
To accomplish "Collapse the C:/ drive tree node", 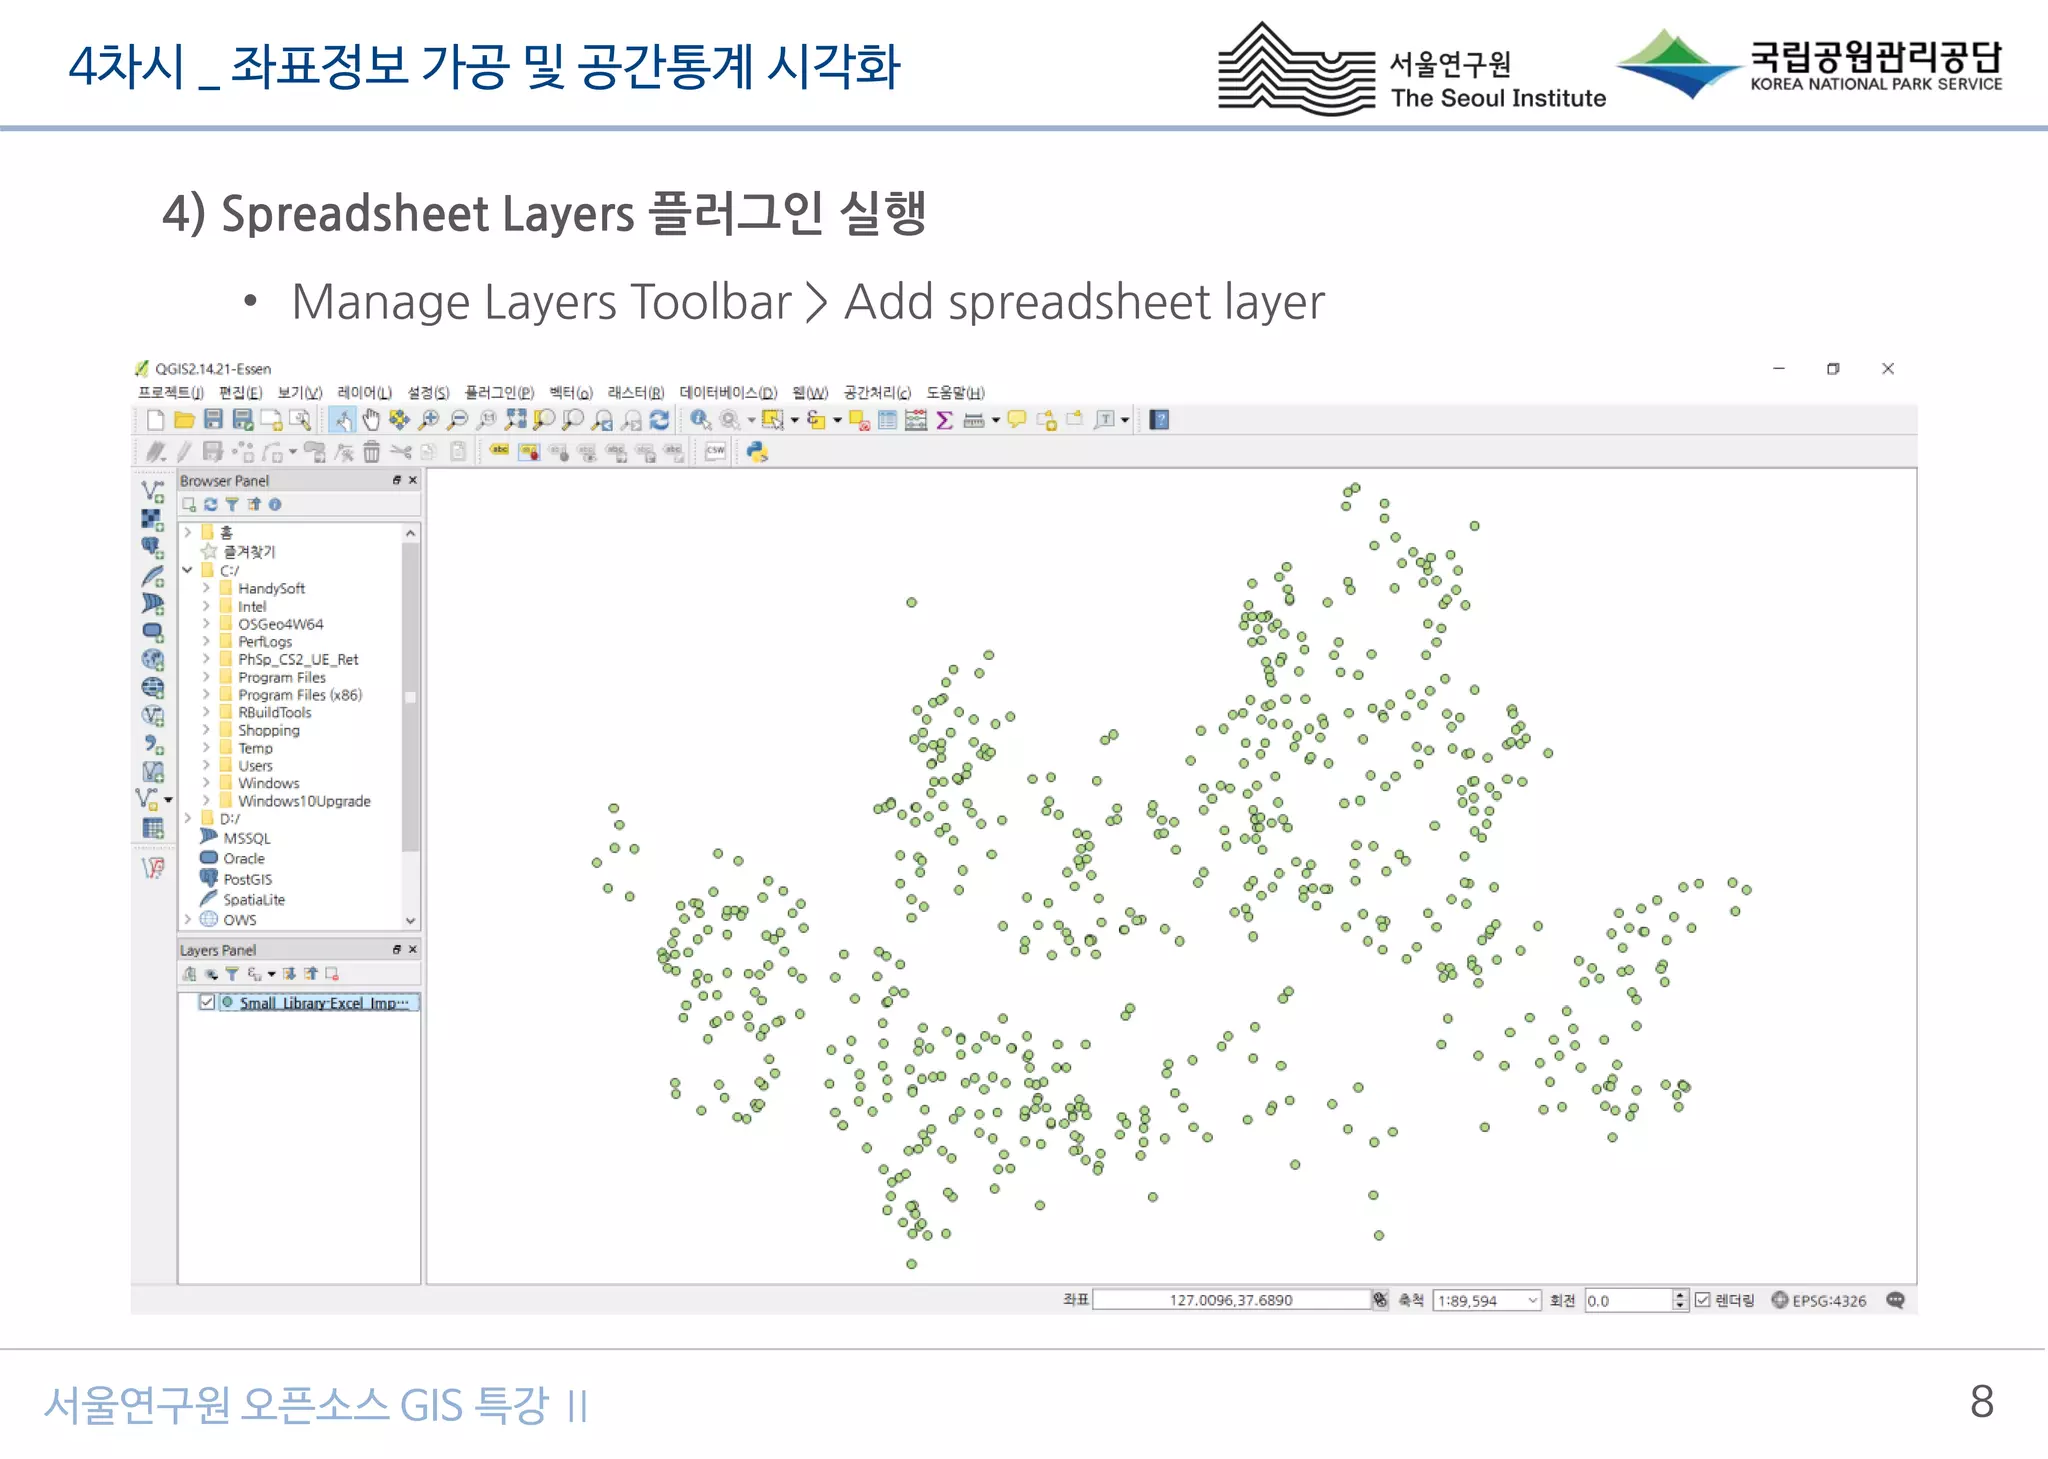I will pyautogui.click(x=187, y=570).
